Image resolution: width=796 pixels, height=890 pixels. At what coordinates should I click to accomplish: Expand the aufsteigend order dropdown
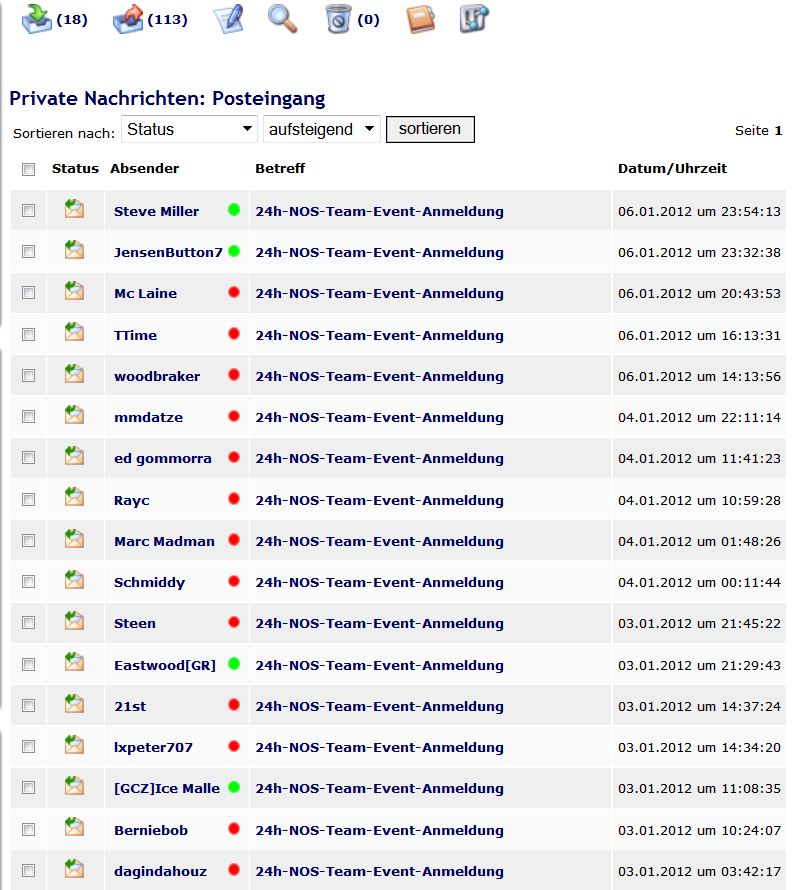point(321,129)
